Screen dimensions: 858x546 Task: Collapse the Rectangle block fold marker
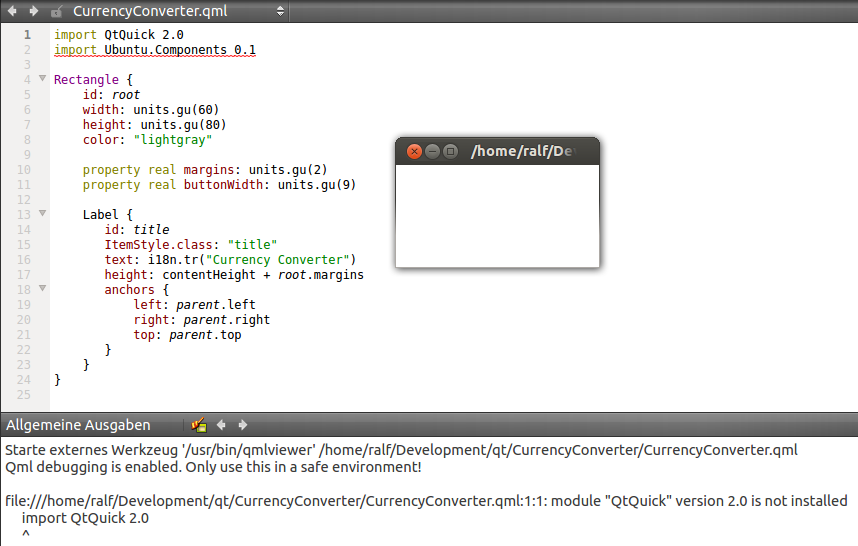[x=42, y=78]
